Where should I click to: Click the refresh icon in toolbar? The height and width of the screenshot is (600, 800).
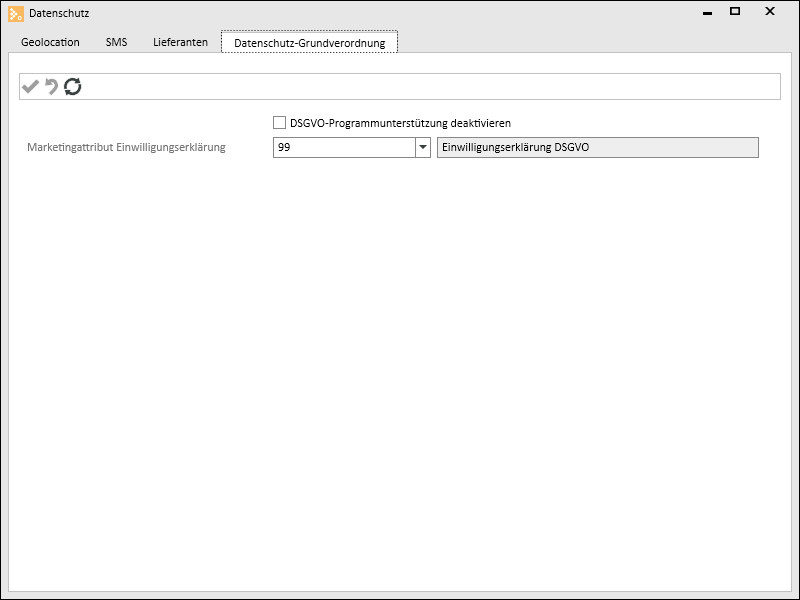point(72,86)
